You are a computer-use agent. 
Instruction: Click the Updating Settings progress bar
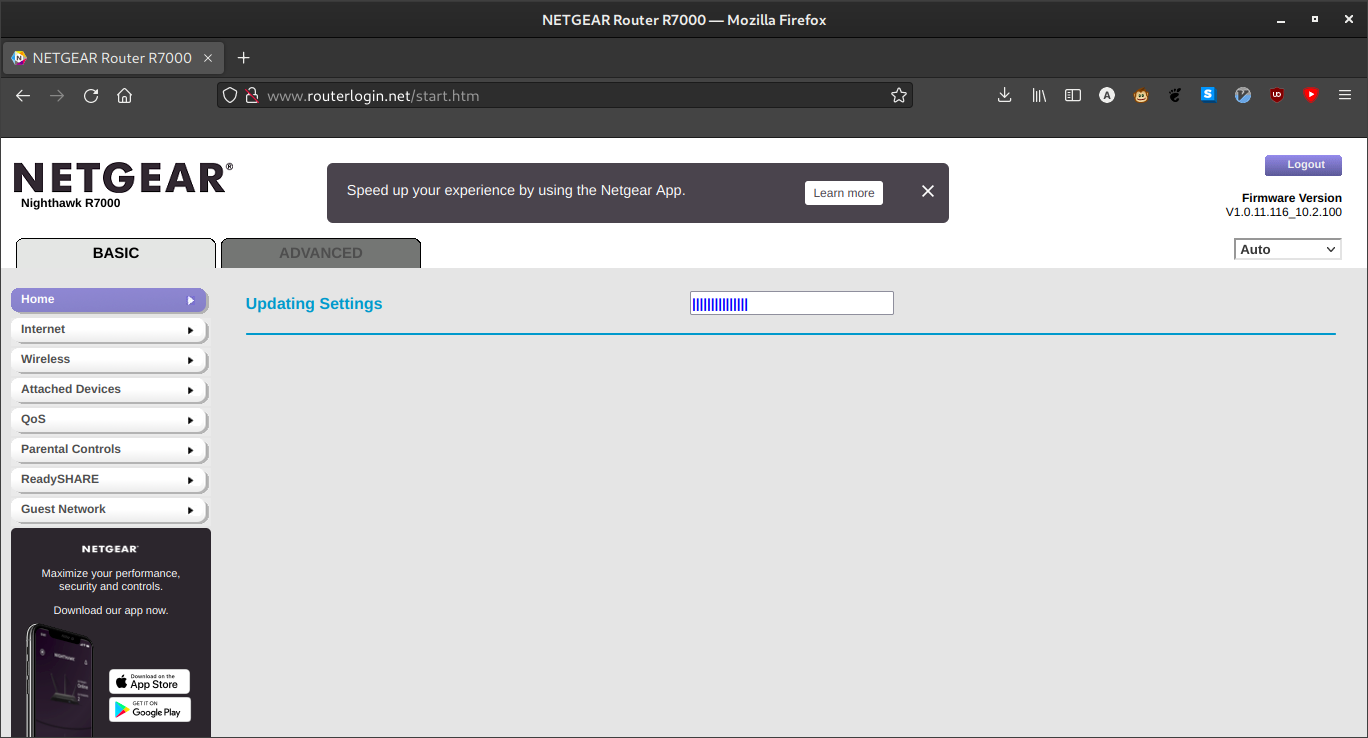791,303
